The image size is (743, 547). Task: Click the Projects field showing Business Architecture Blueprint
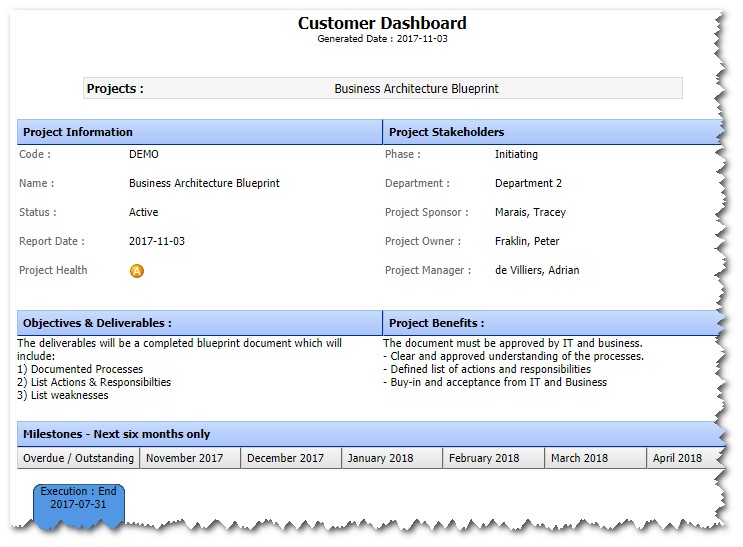(383, 89)
